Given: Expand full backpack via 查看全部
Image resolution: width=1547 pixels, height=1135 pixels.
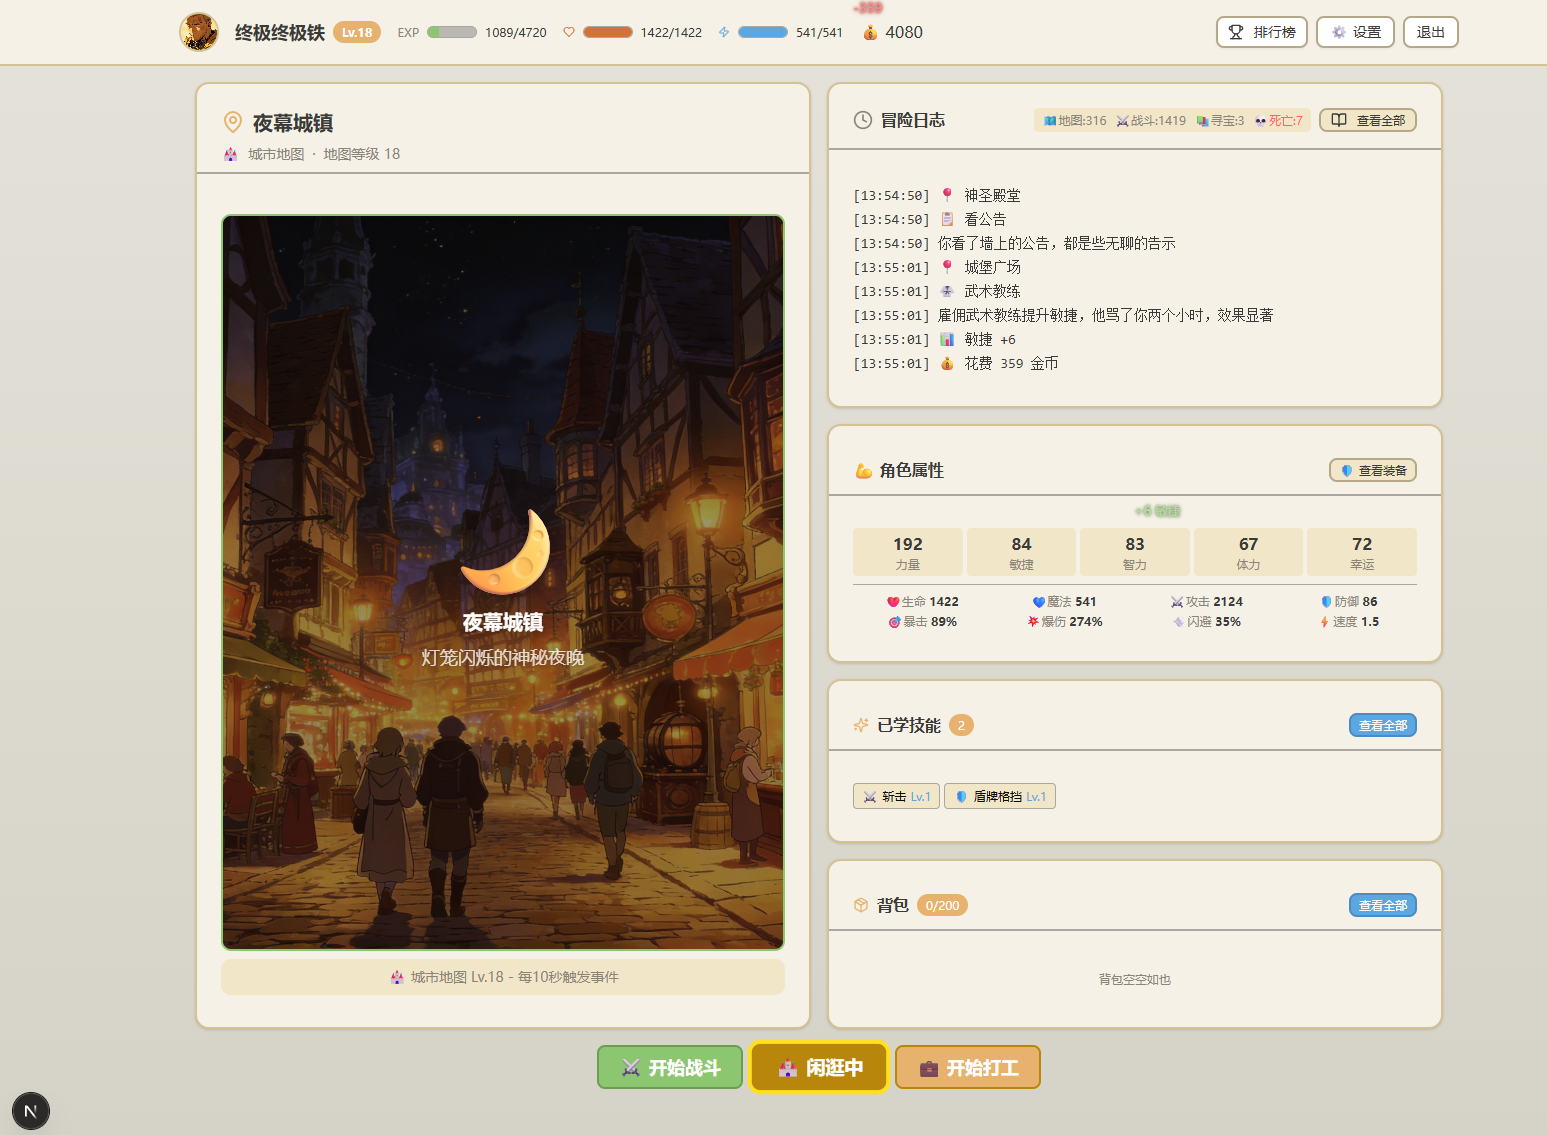Looking at the screenshot, I should tap(1382, 905).
